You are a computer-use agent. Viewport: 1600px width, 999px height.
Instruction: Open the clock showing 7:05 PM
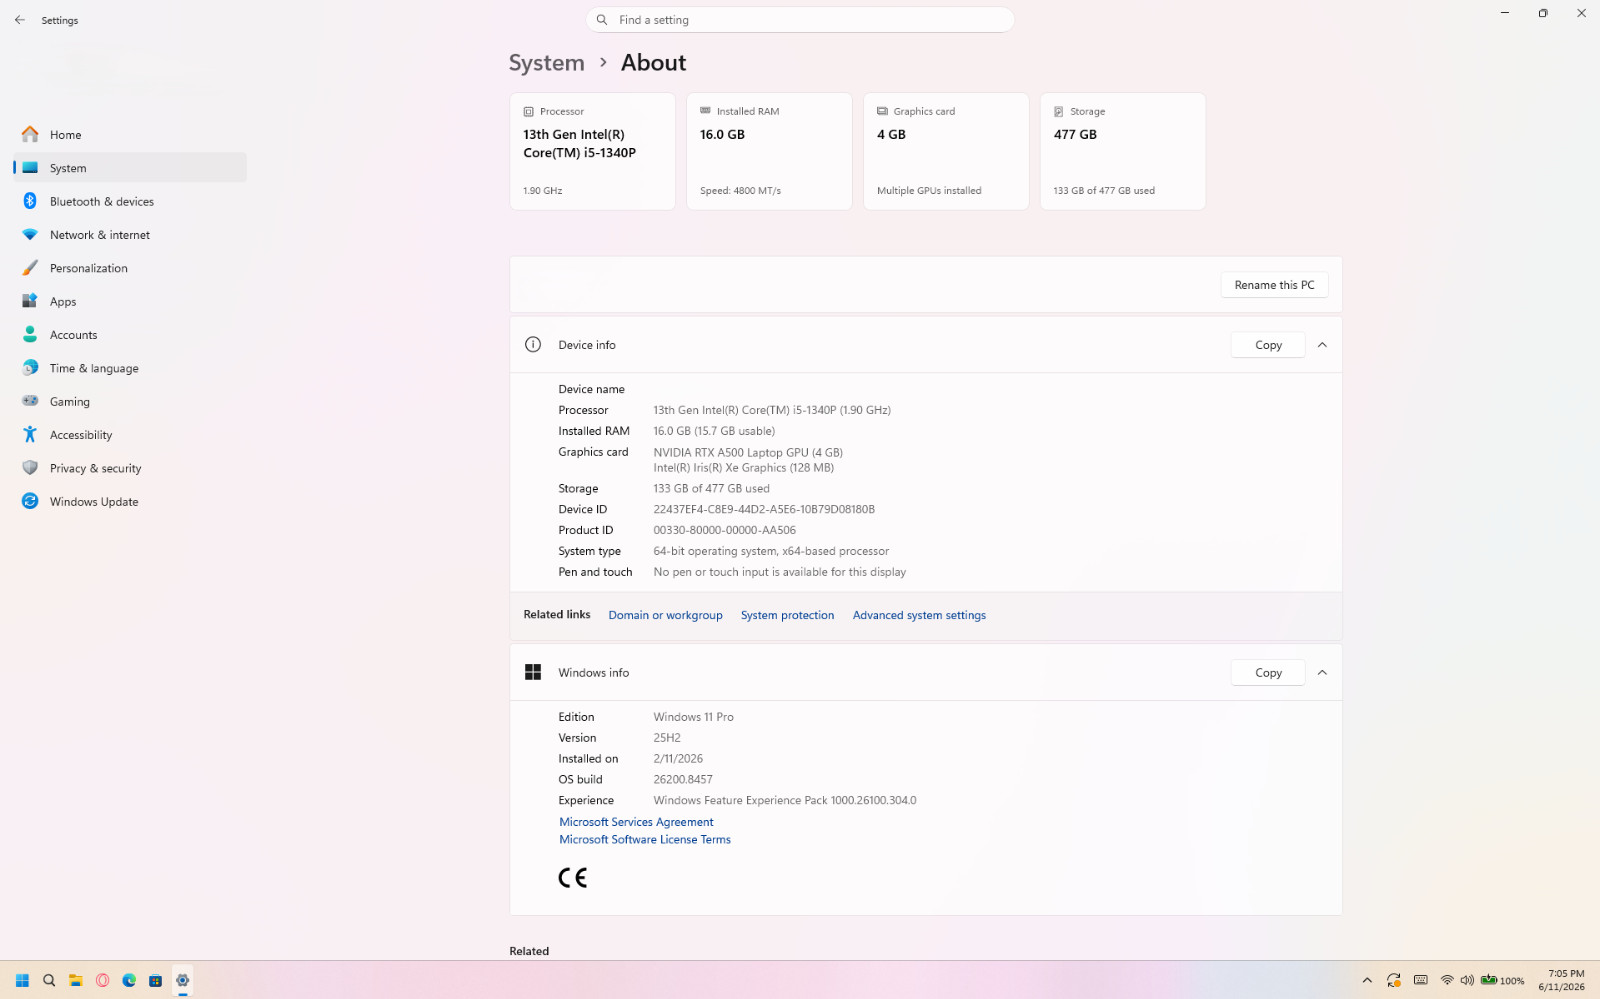coord(1562,980)
